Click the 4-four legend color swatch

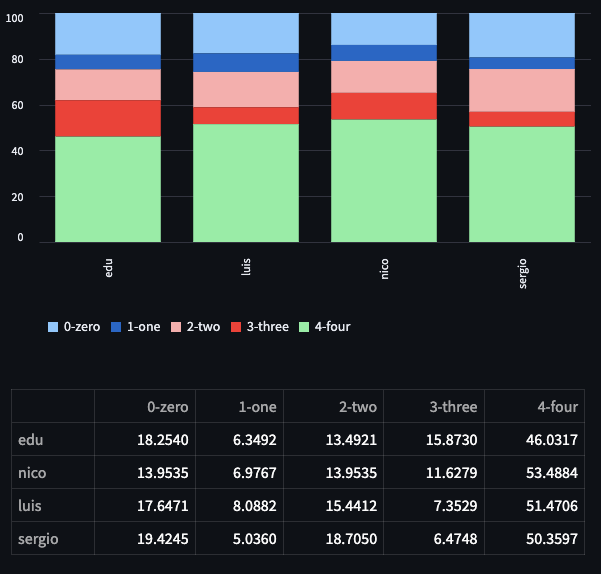(304, 327)
